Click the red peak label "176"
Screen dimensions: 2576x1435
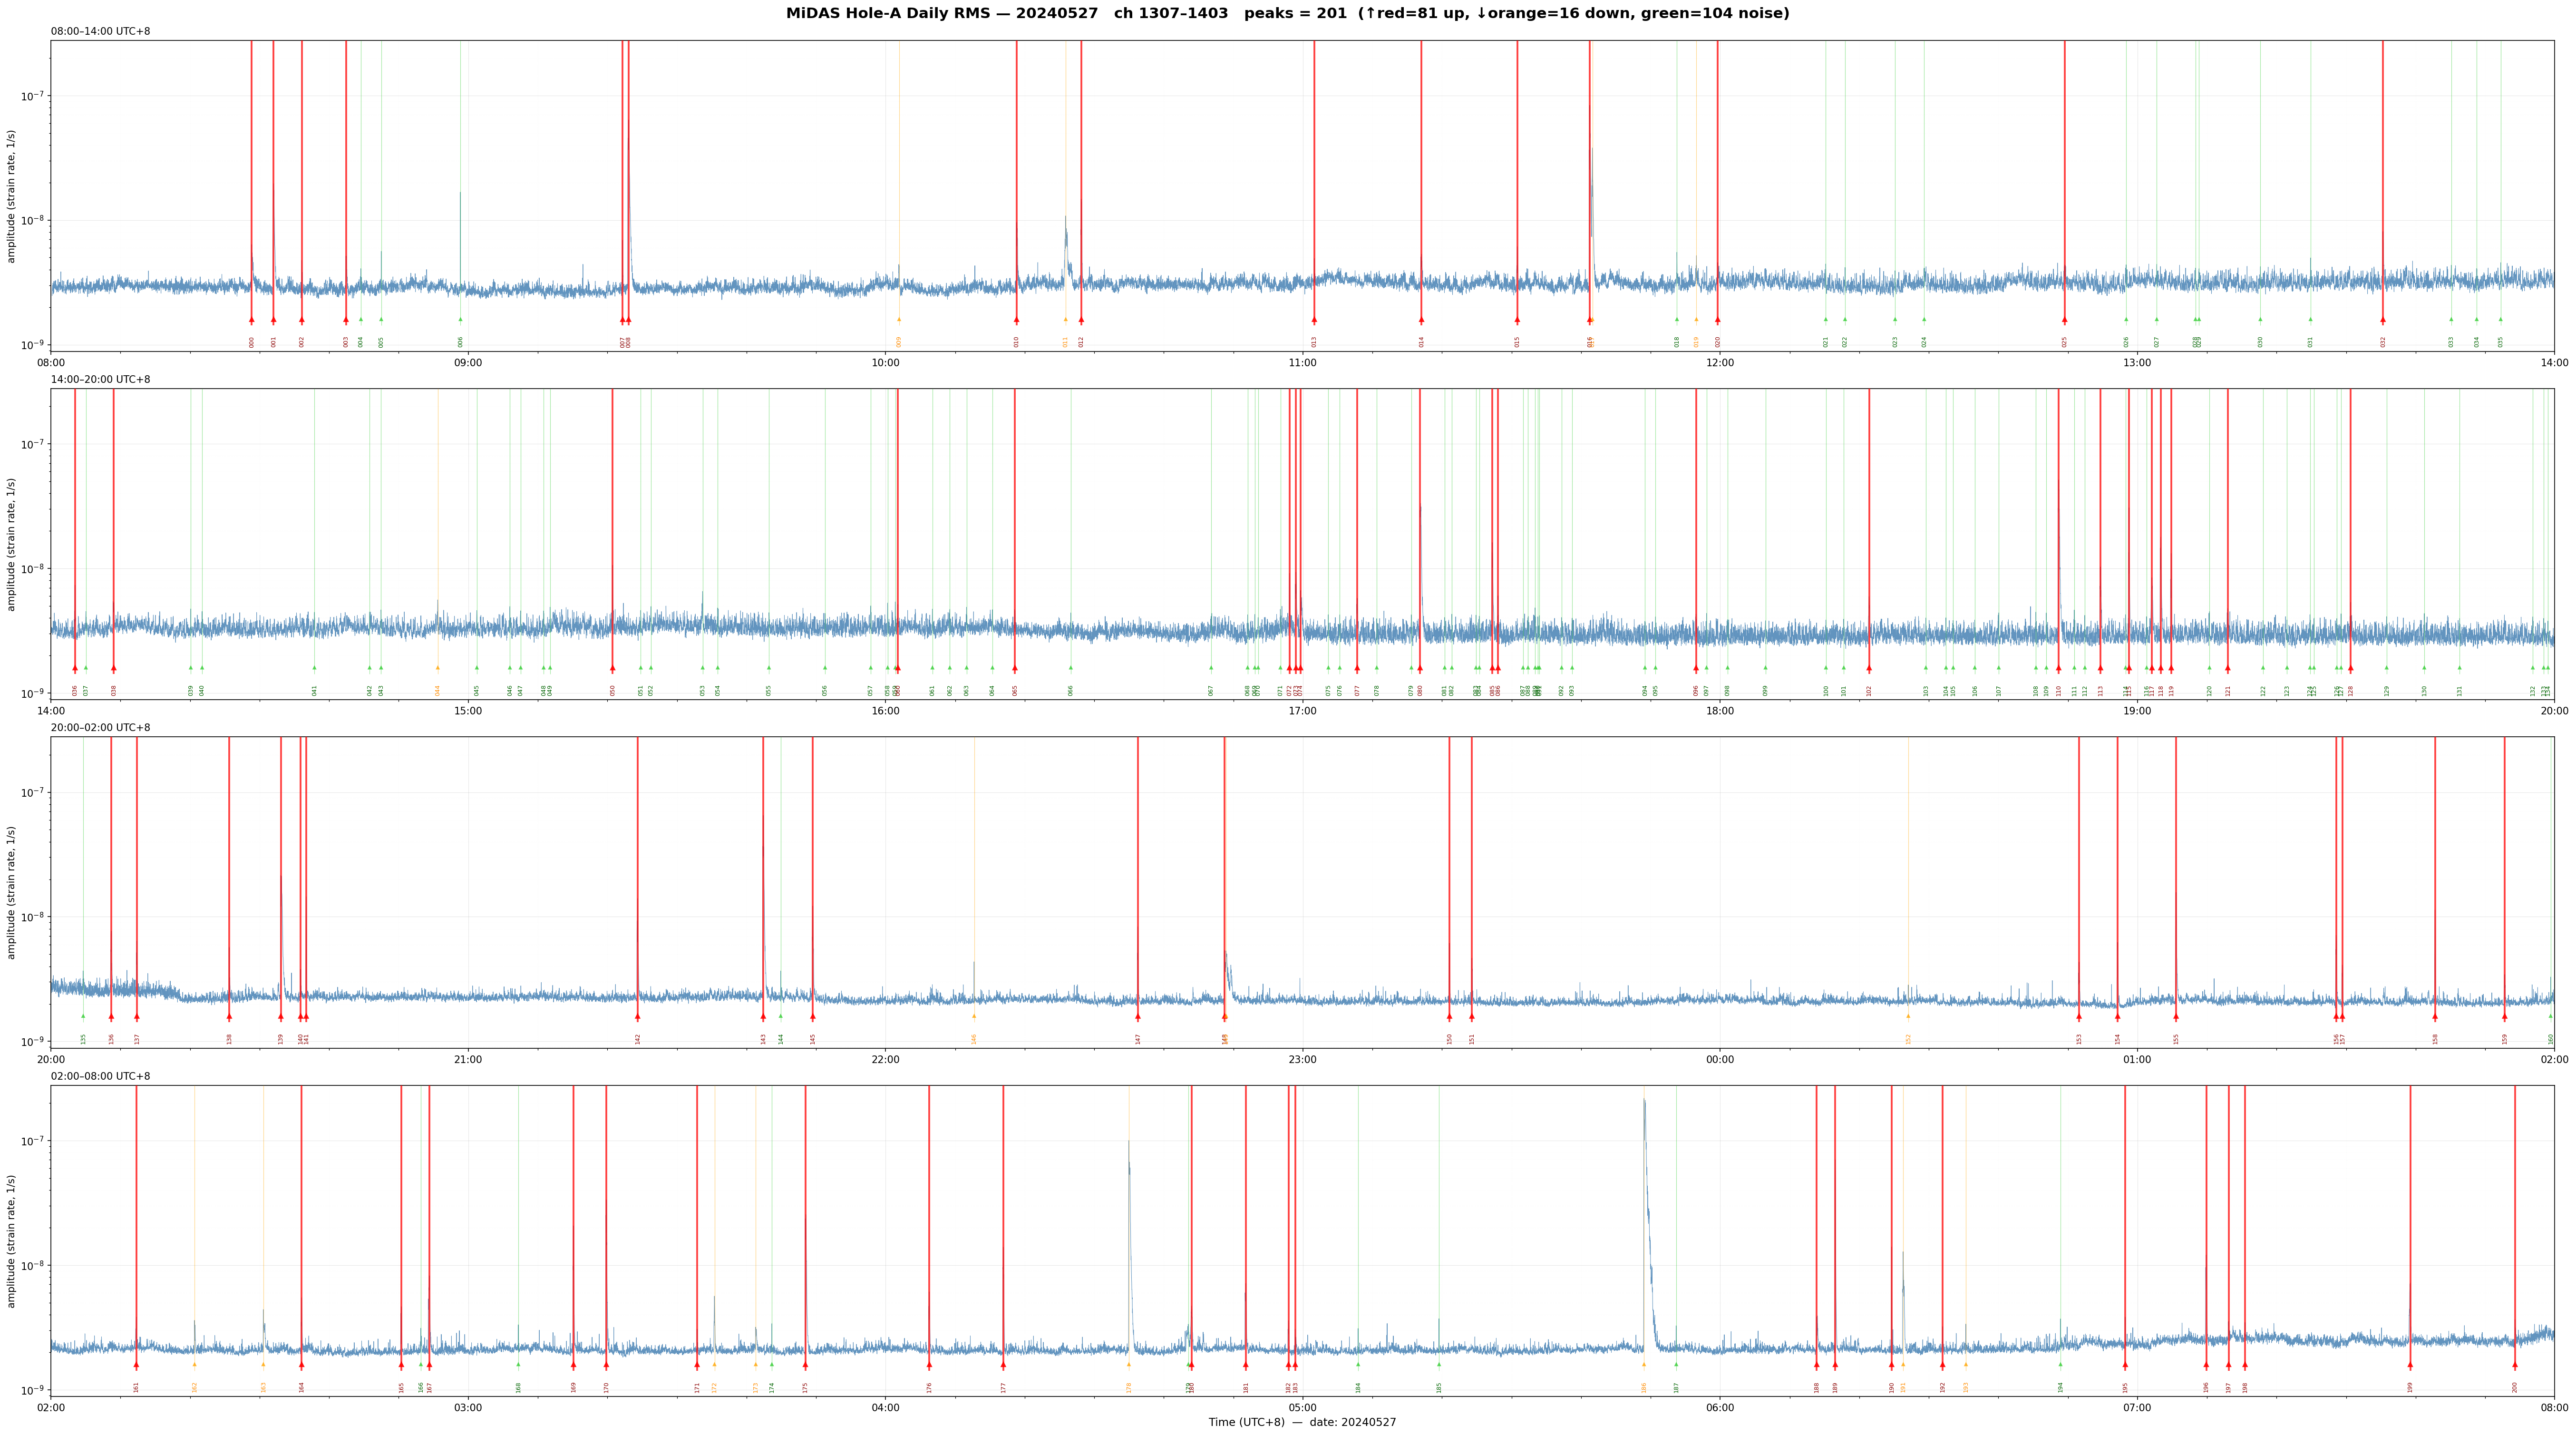tap(929, 1387)
